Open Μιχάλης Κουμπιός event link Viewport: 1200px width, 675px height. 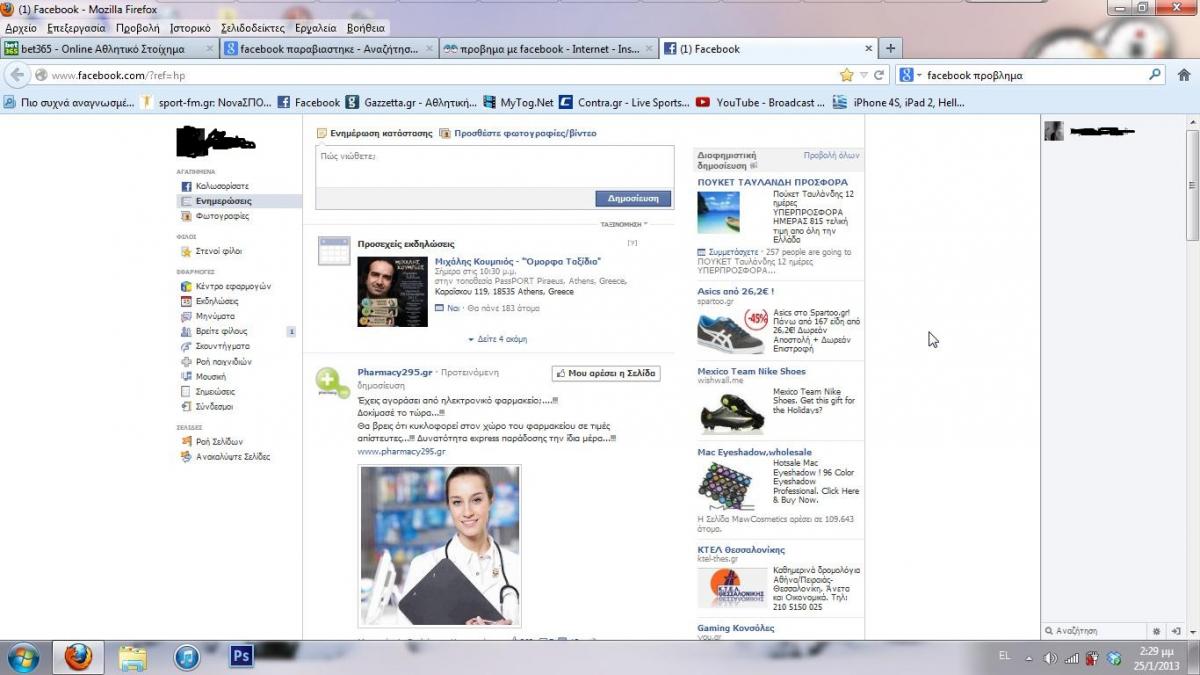(518, 261)
